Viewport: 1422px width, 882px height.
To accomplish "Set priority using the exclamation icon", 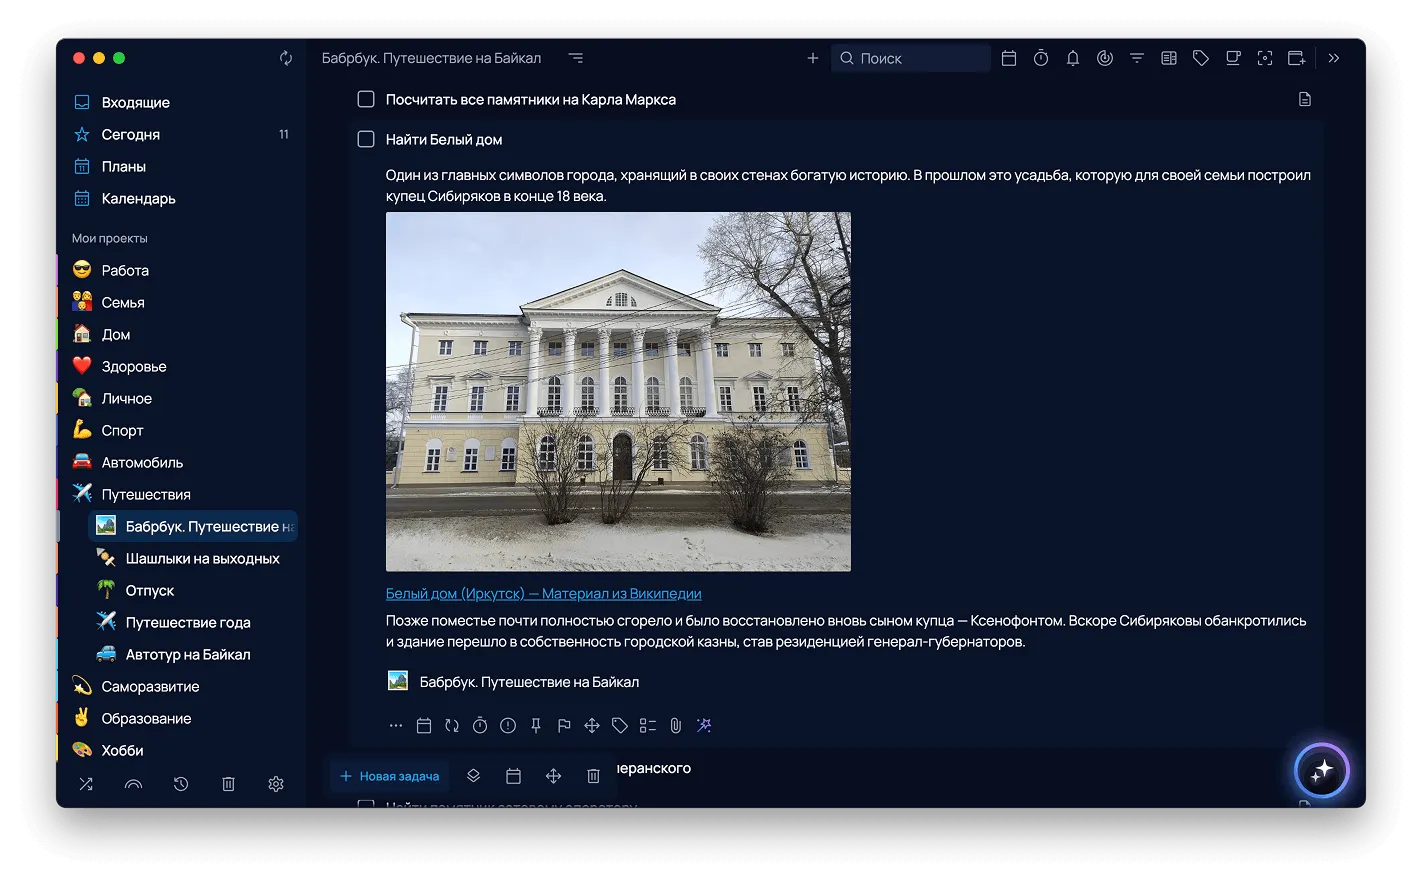I will click(x=508, y=726).
